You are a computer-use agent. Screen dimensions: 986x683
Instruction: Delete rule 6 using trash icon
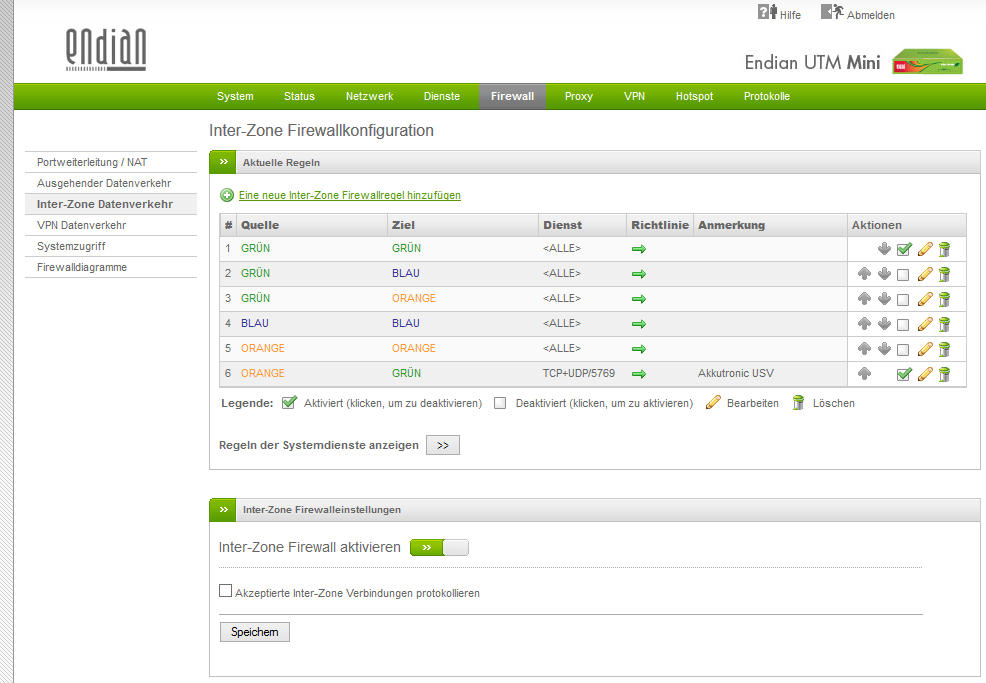pos(944,374)
